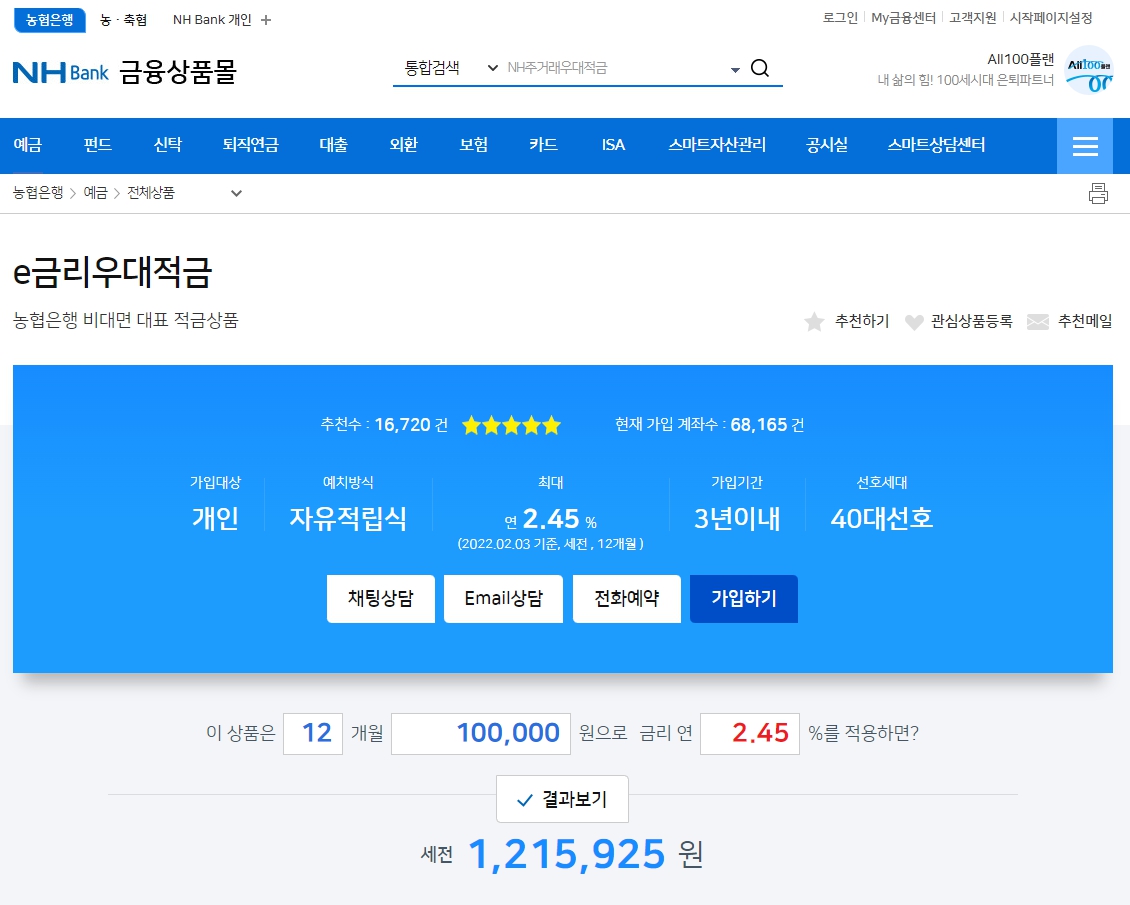The height and width of the screenshot is (905, 1130).
Task: Click the 농협은행 breadcrumb link
Action: (38, 193)
